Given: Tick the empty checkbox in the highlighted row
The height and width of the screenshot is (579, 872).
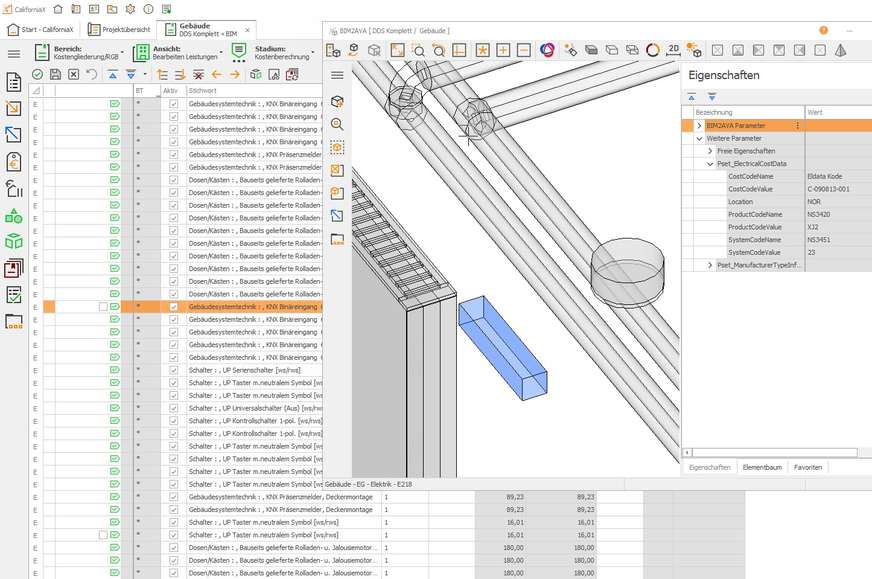Looking at the screenshot, I should point(103,307).
